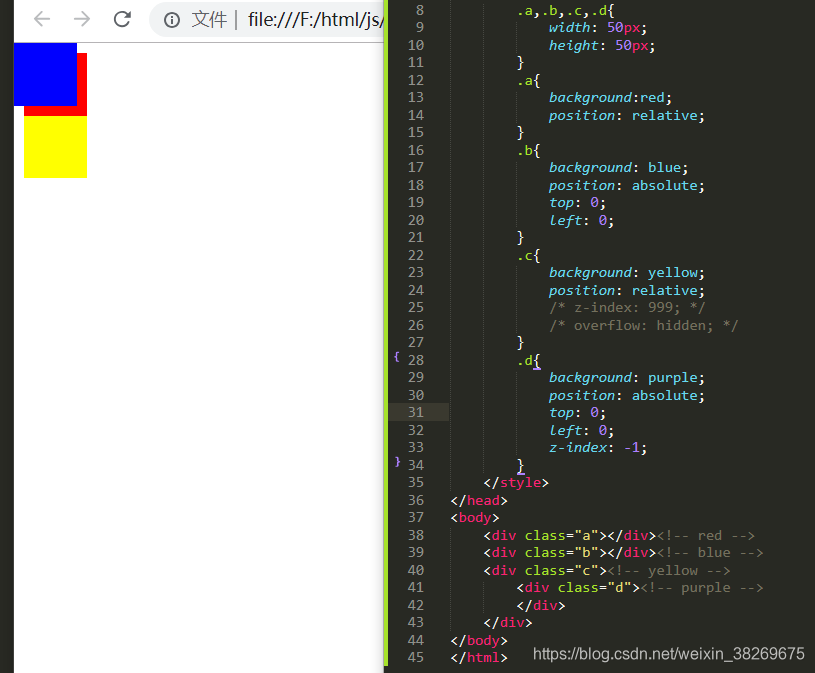
Task: Click 'position: absolute;' on line 18
Action: tap(627, 186)
